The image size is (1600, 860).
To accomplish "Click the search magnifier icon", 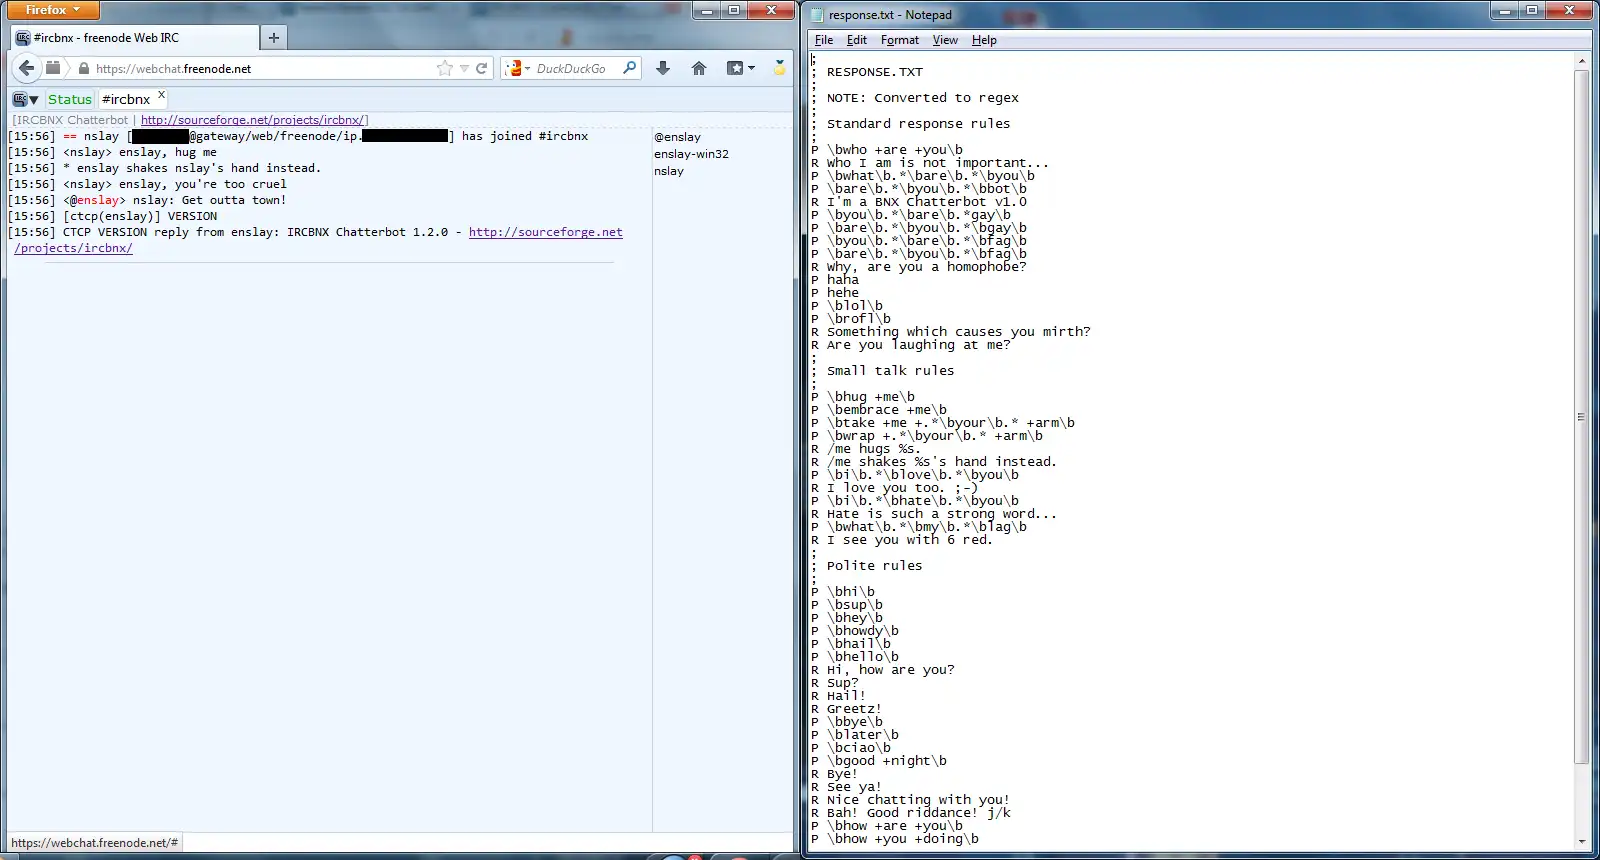I will (630, 68).
